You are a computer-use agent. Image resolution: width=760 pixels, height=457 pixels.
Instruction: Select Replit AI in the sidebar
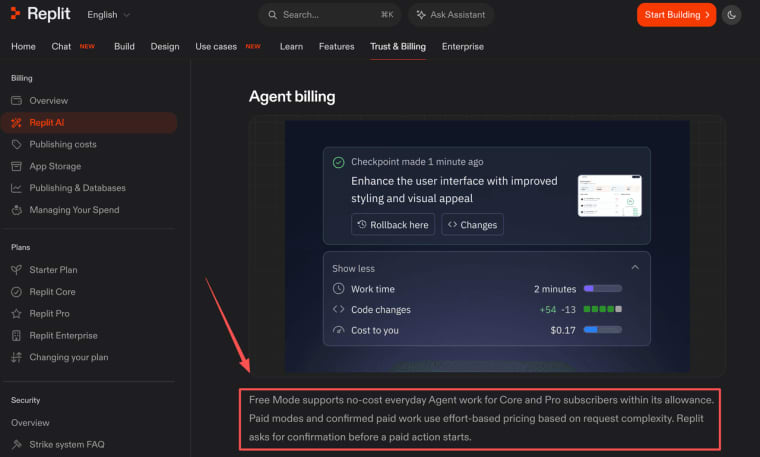90,123
